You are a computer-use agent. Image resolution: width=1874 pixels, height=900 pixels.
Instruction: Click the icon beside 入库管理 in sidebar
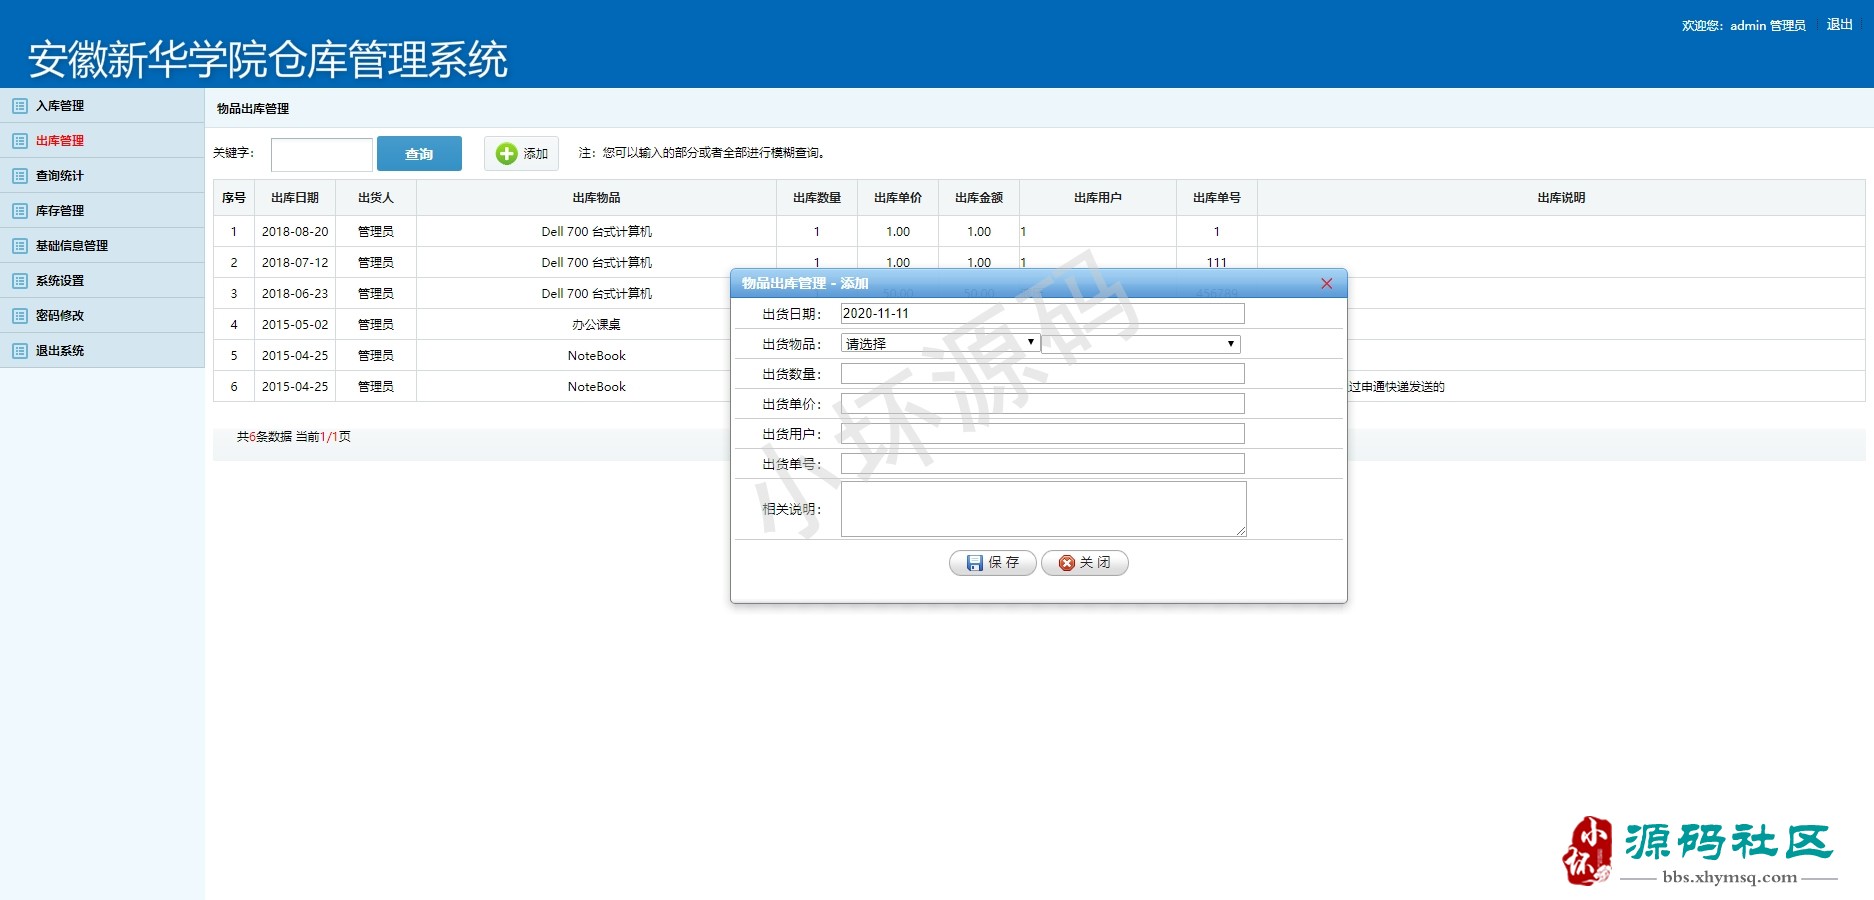tap(20, 106)
